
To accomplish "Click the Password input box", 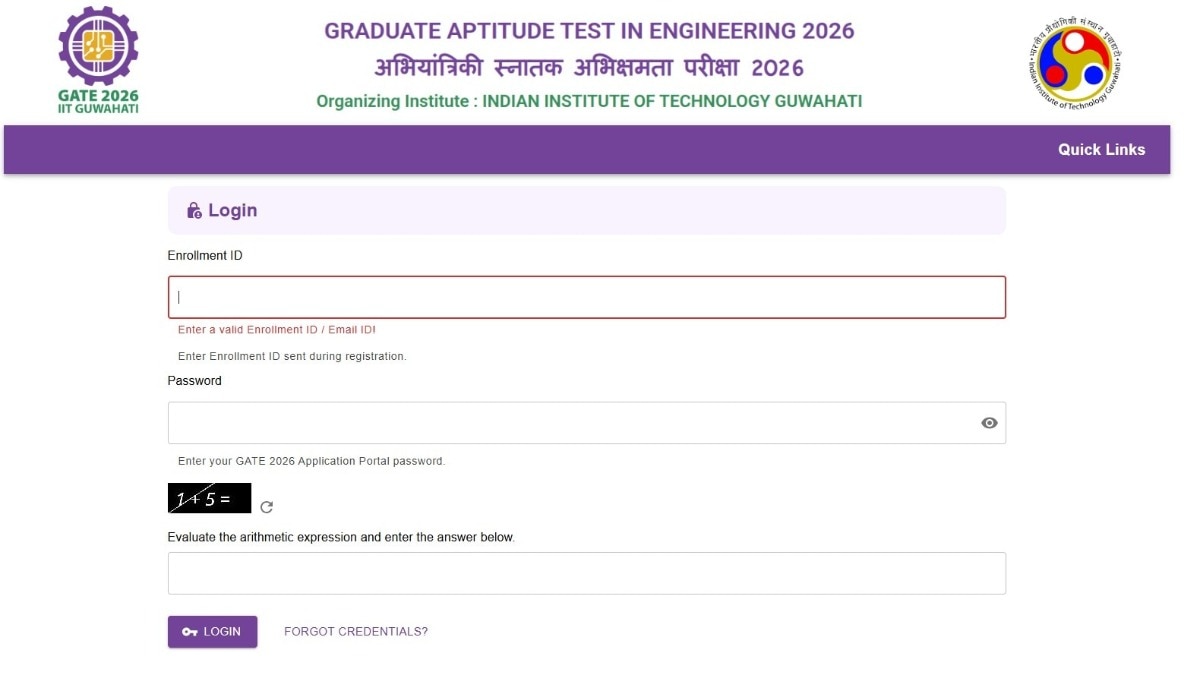I will 560,422.
